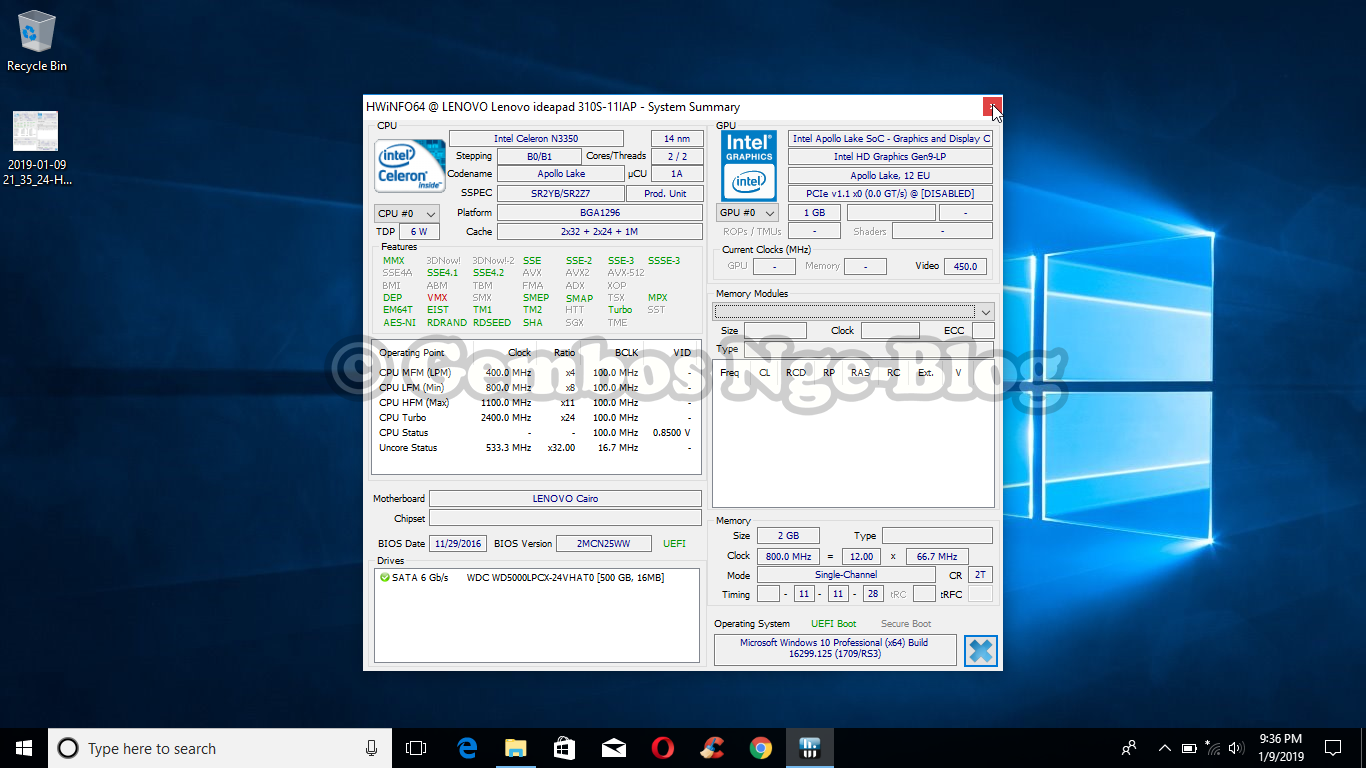
Task: Open File Explorer from the taskbar
Action: click(515, 748)
